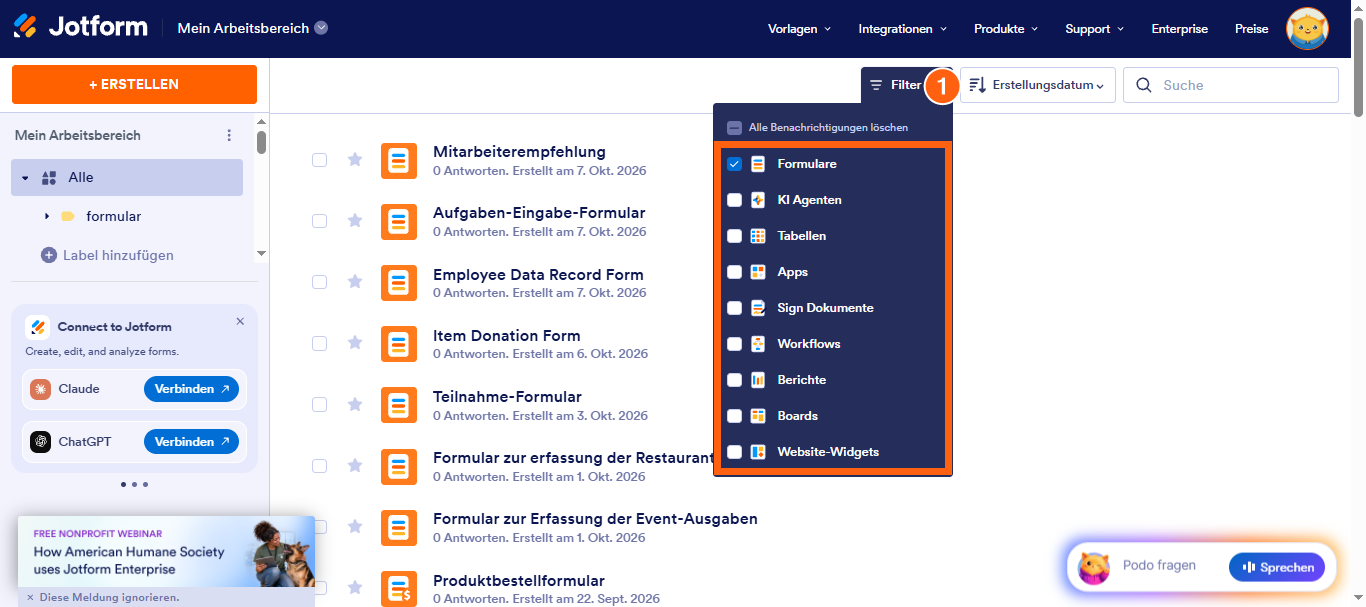
Task: Open the Vorlagen dropdown menu
Action: click(x=799, y=29)
